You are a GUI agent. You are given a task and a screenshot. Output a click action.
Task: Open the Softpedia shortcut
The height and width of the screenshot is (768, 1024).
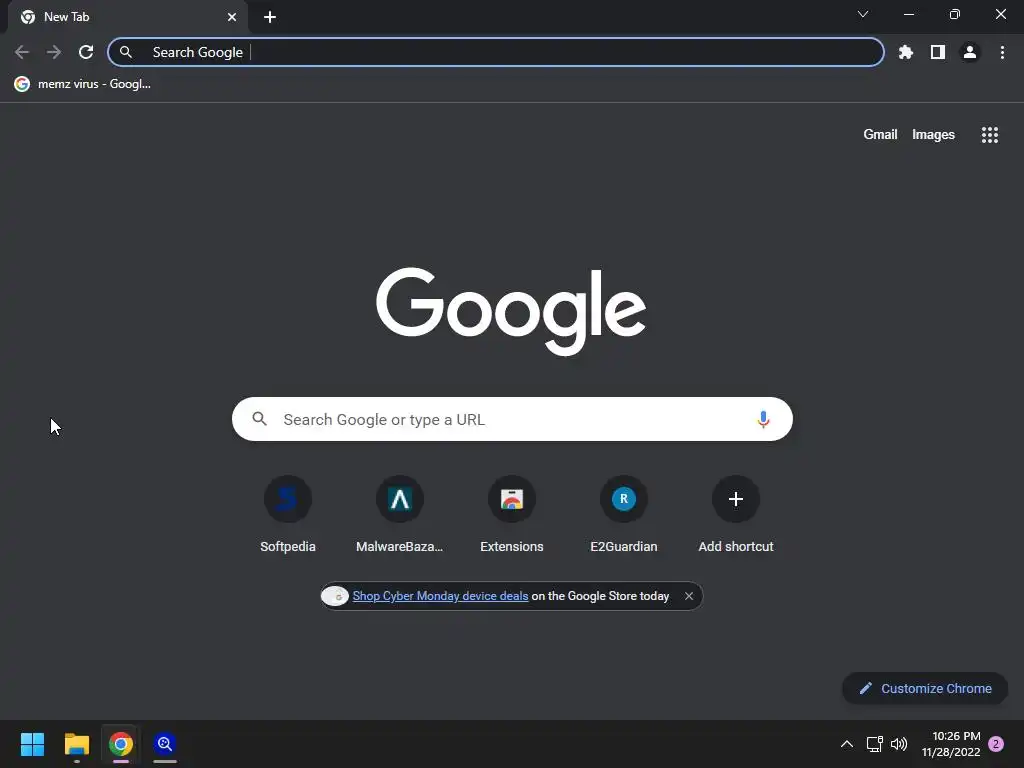287,515
